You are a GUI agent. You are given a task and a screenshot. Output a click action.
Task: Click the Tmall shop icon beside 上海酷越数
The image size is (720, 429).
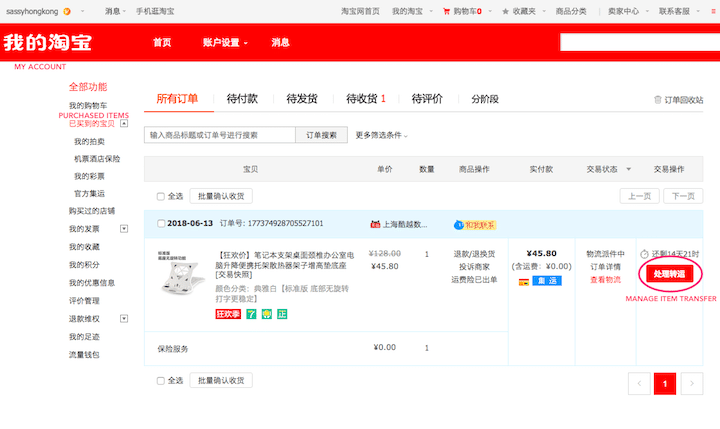[375, 223]
